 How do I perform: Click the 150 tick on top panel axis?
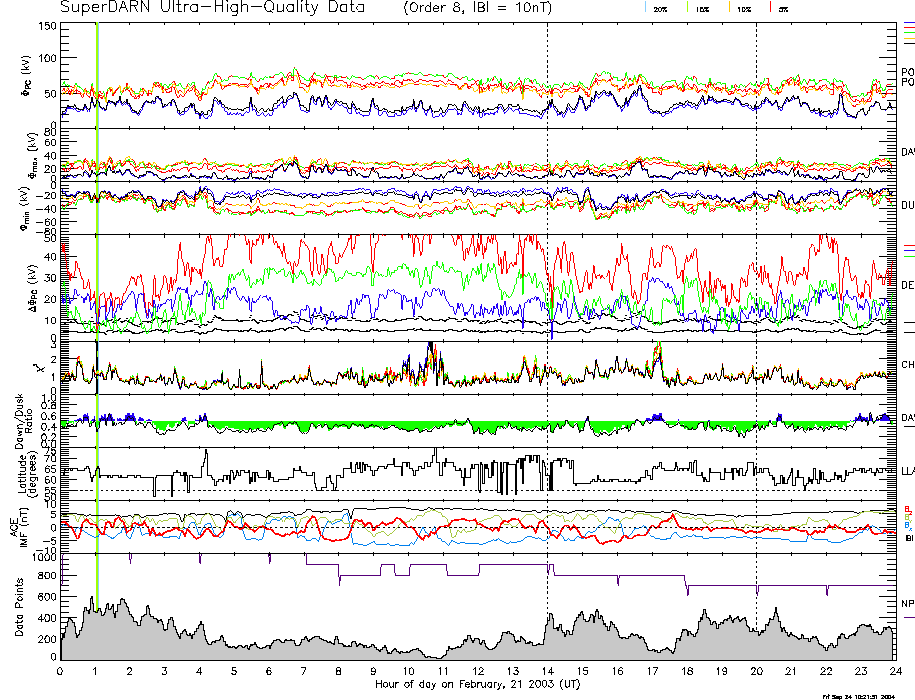[x=46, y=26]
